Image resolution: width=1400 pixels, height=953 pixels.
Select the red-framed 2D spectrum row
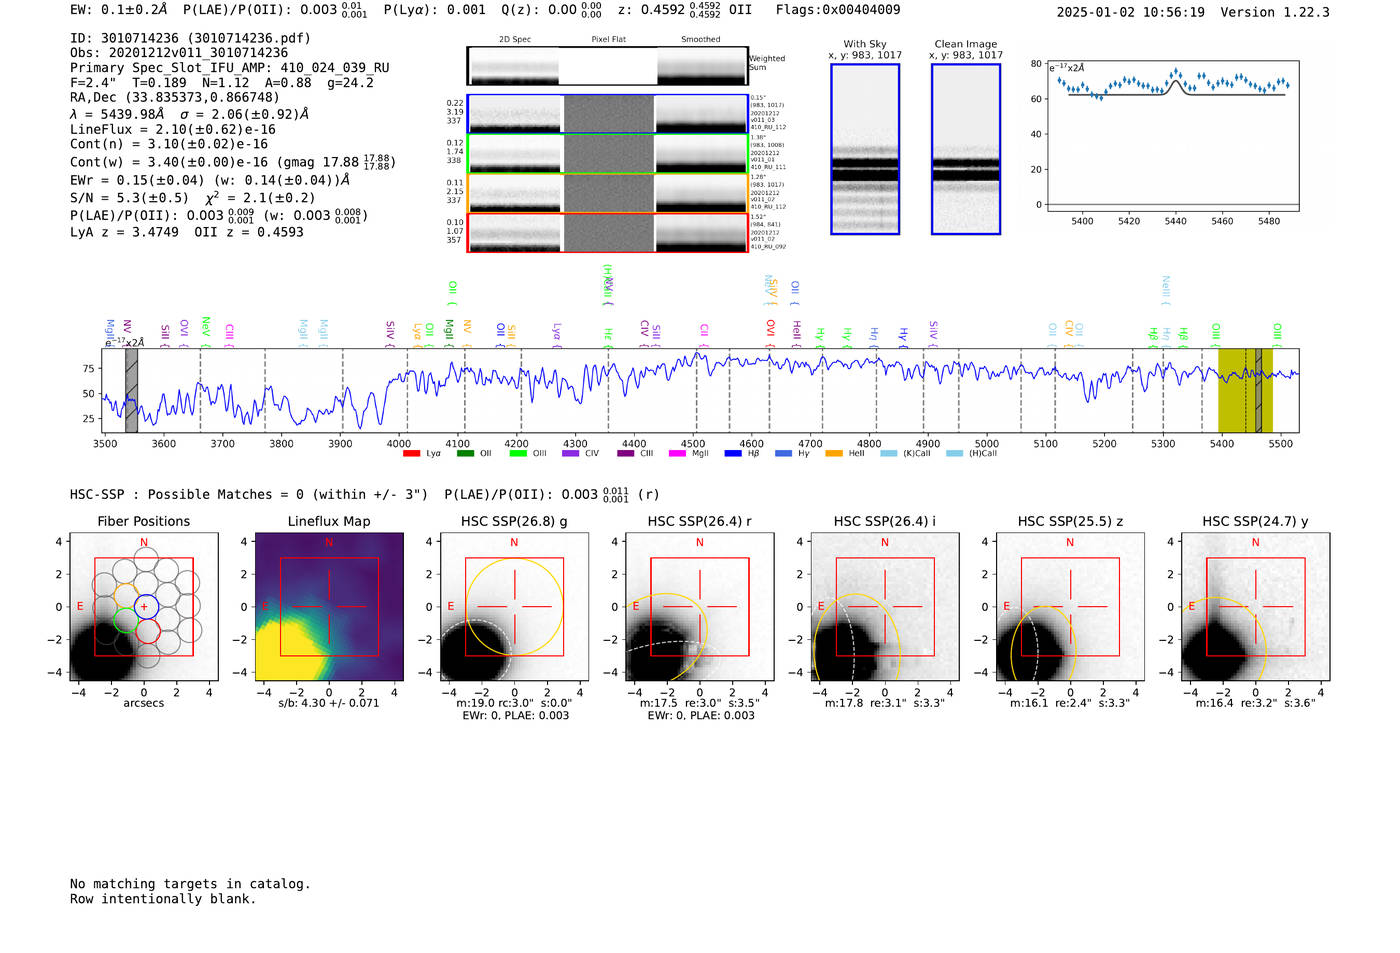(x=607, y=233)
